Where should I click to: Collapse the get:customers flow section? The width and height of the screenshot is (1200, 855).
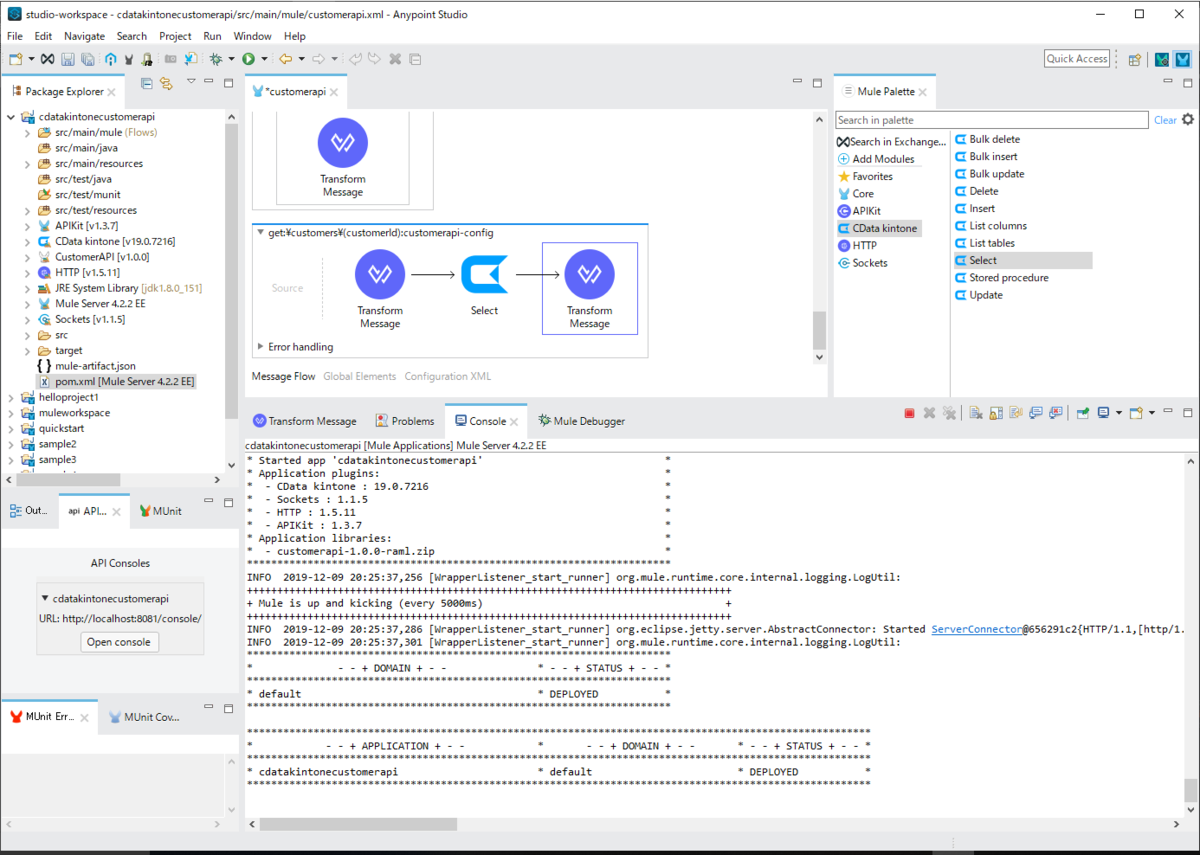(260, 232)
